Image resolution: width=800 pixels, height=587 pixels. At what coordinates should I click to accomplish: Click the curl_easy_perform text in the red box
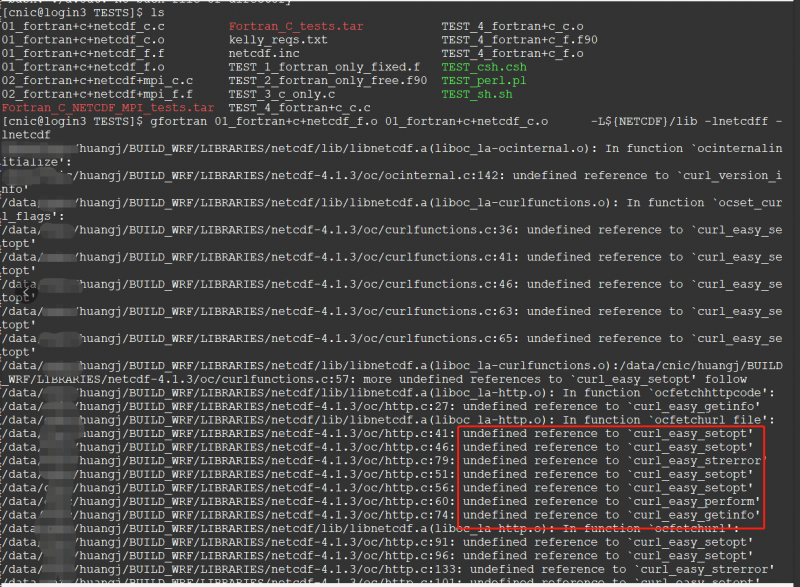click(697, 501)
